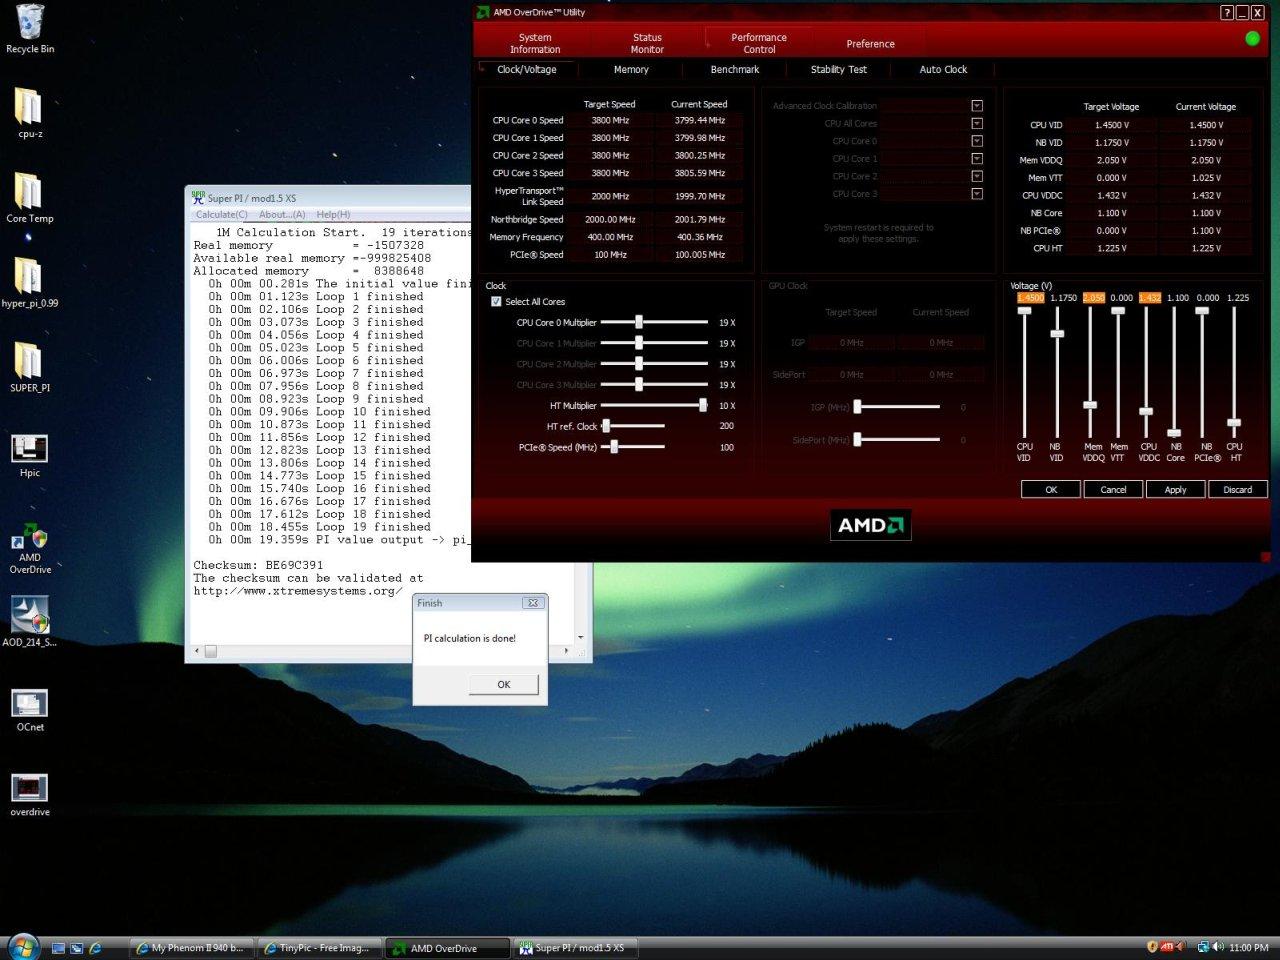Open the Stability Test sub-tab

click(x=839, y=69)
